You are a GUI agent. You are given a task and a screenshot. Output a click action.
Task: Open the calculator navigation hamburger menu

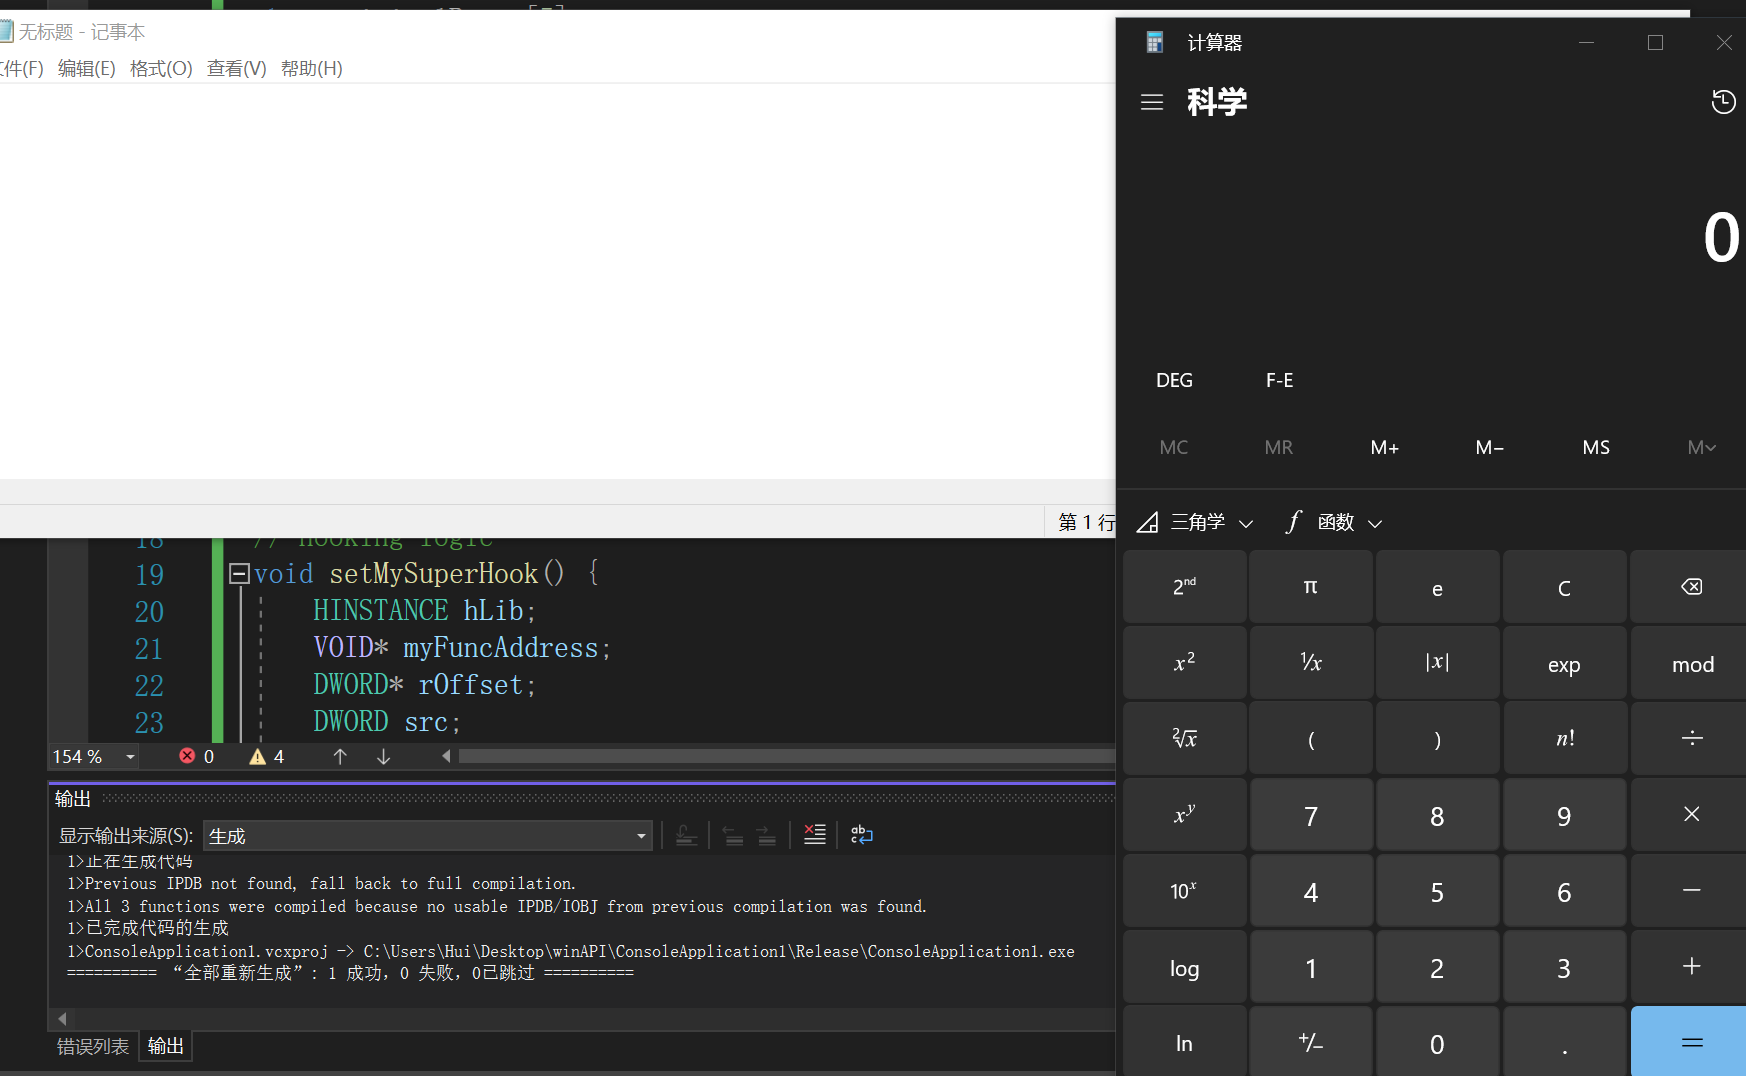(1152, 102)
